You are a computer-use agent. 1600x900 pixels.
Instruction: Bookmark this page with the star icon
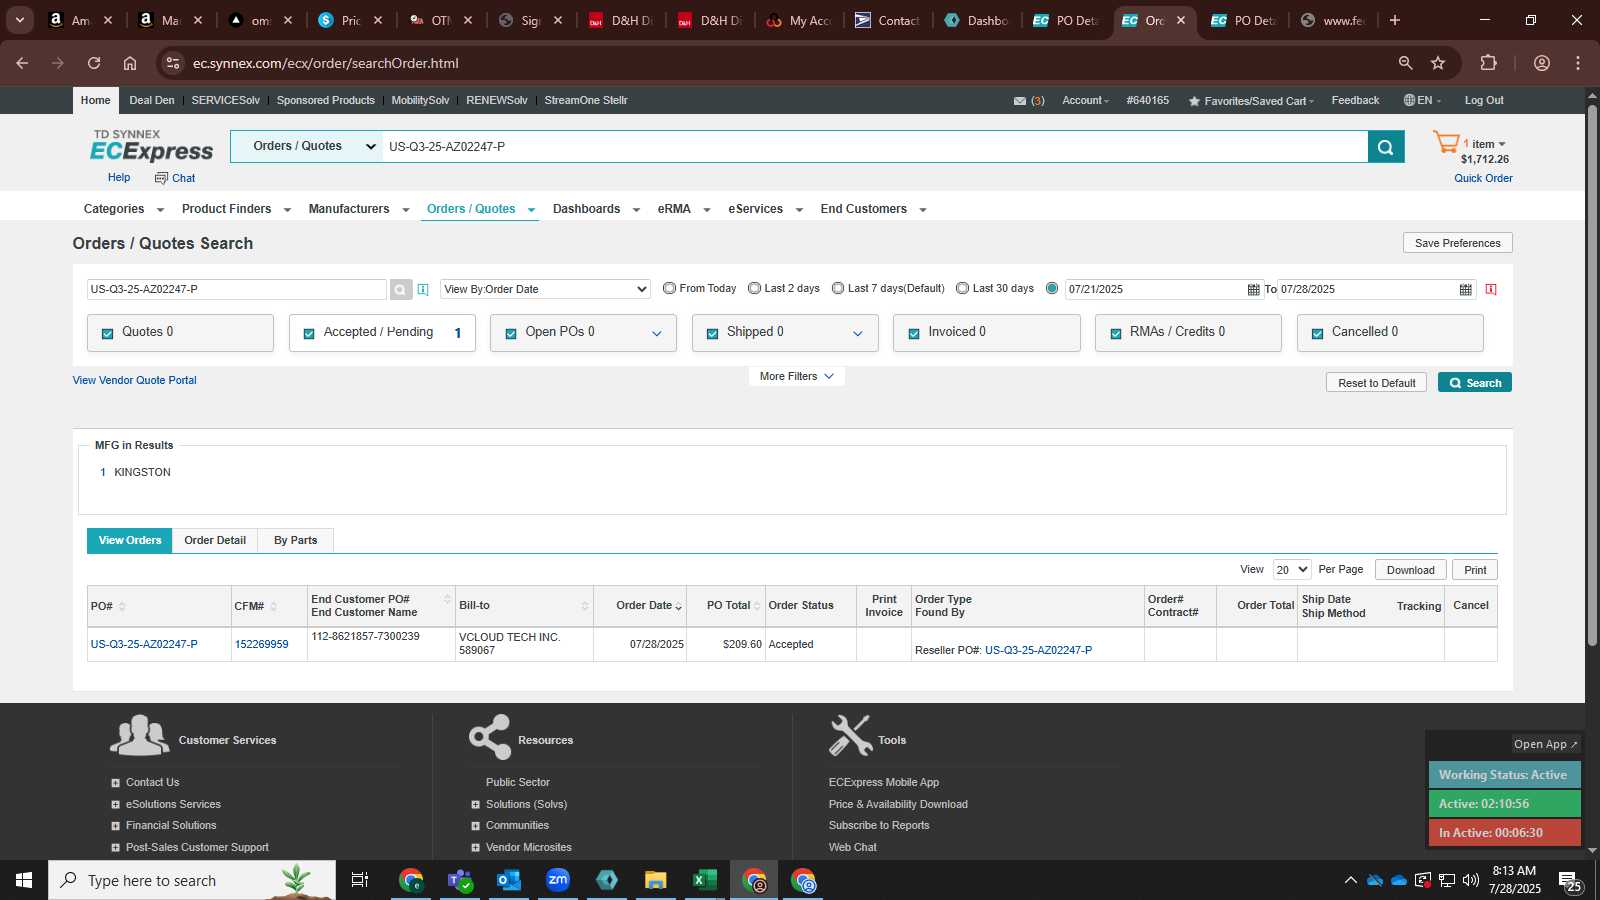(1438, 63)
